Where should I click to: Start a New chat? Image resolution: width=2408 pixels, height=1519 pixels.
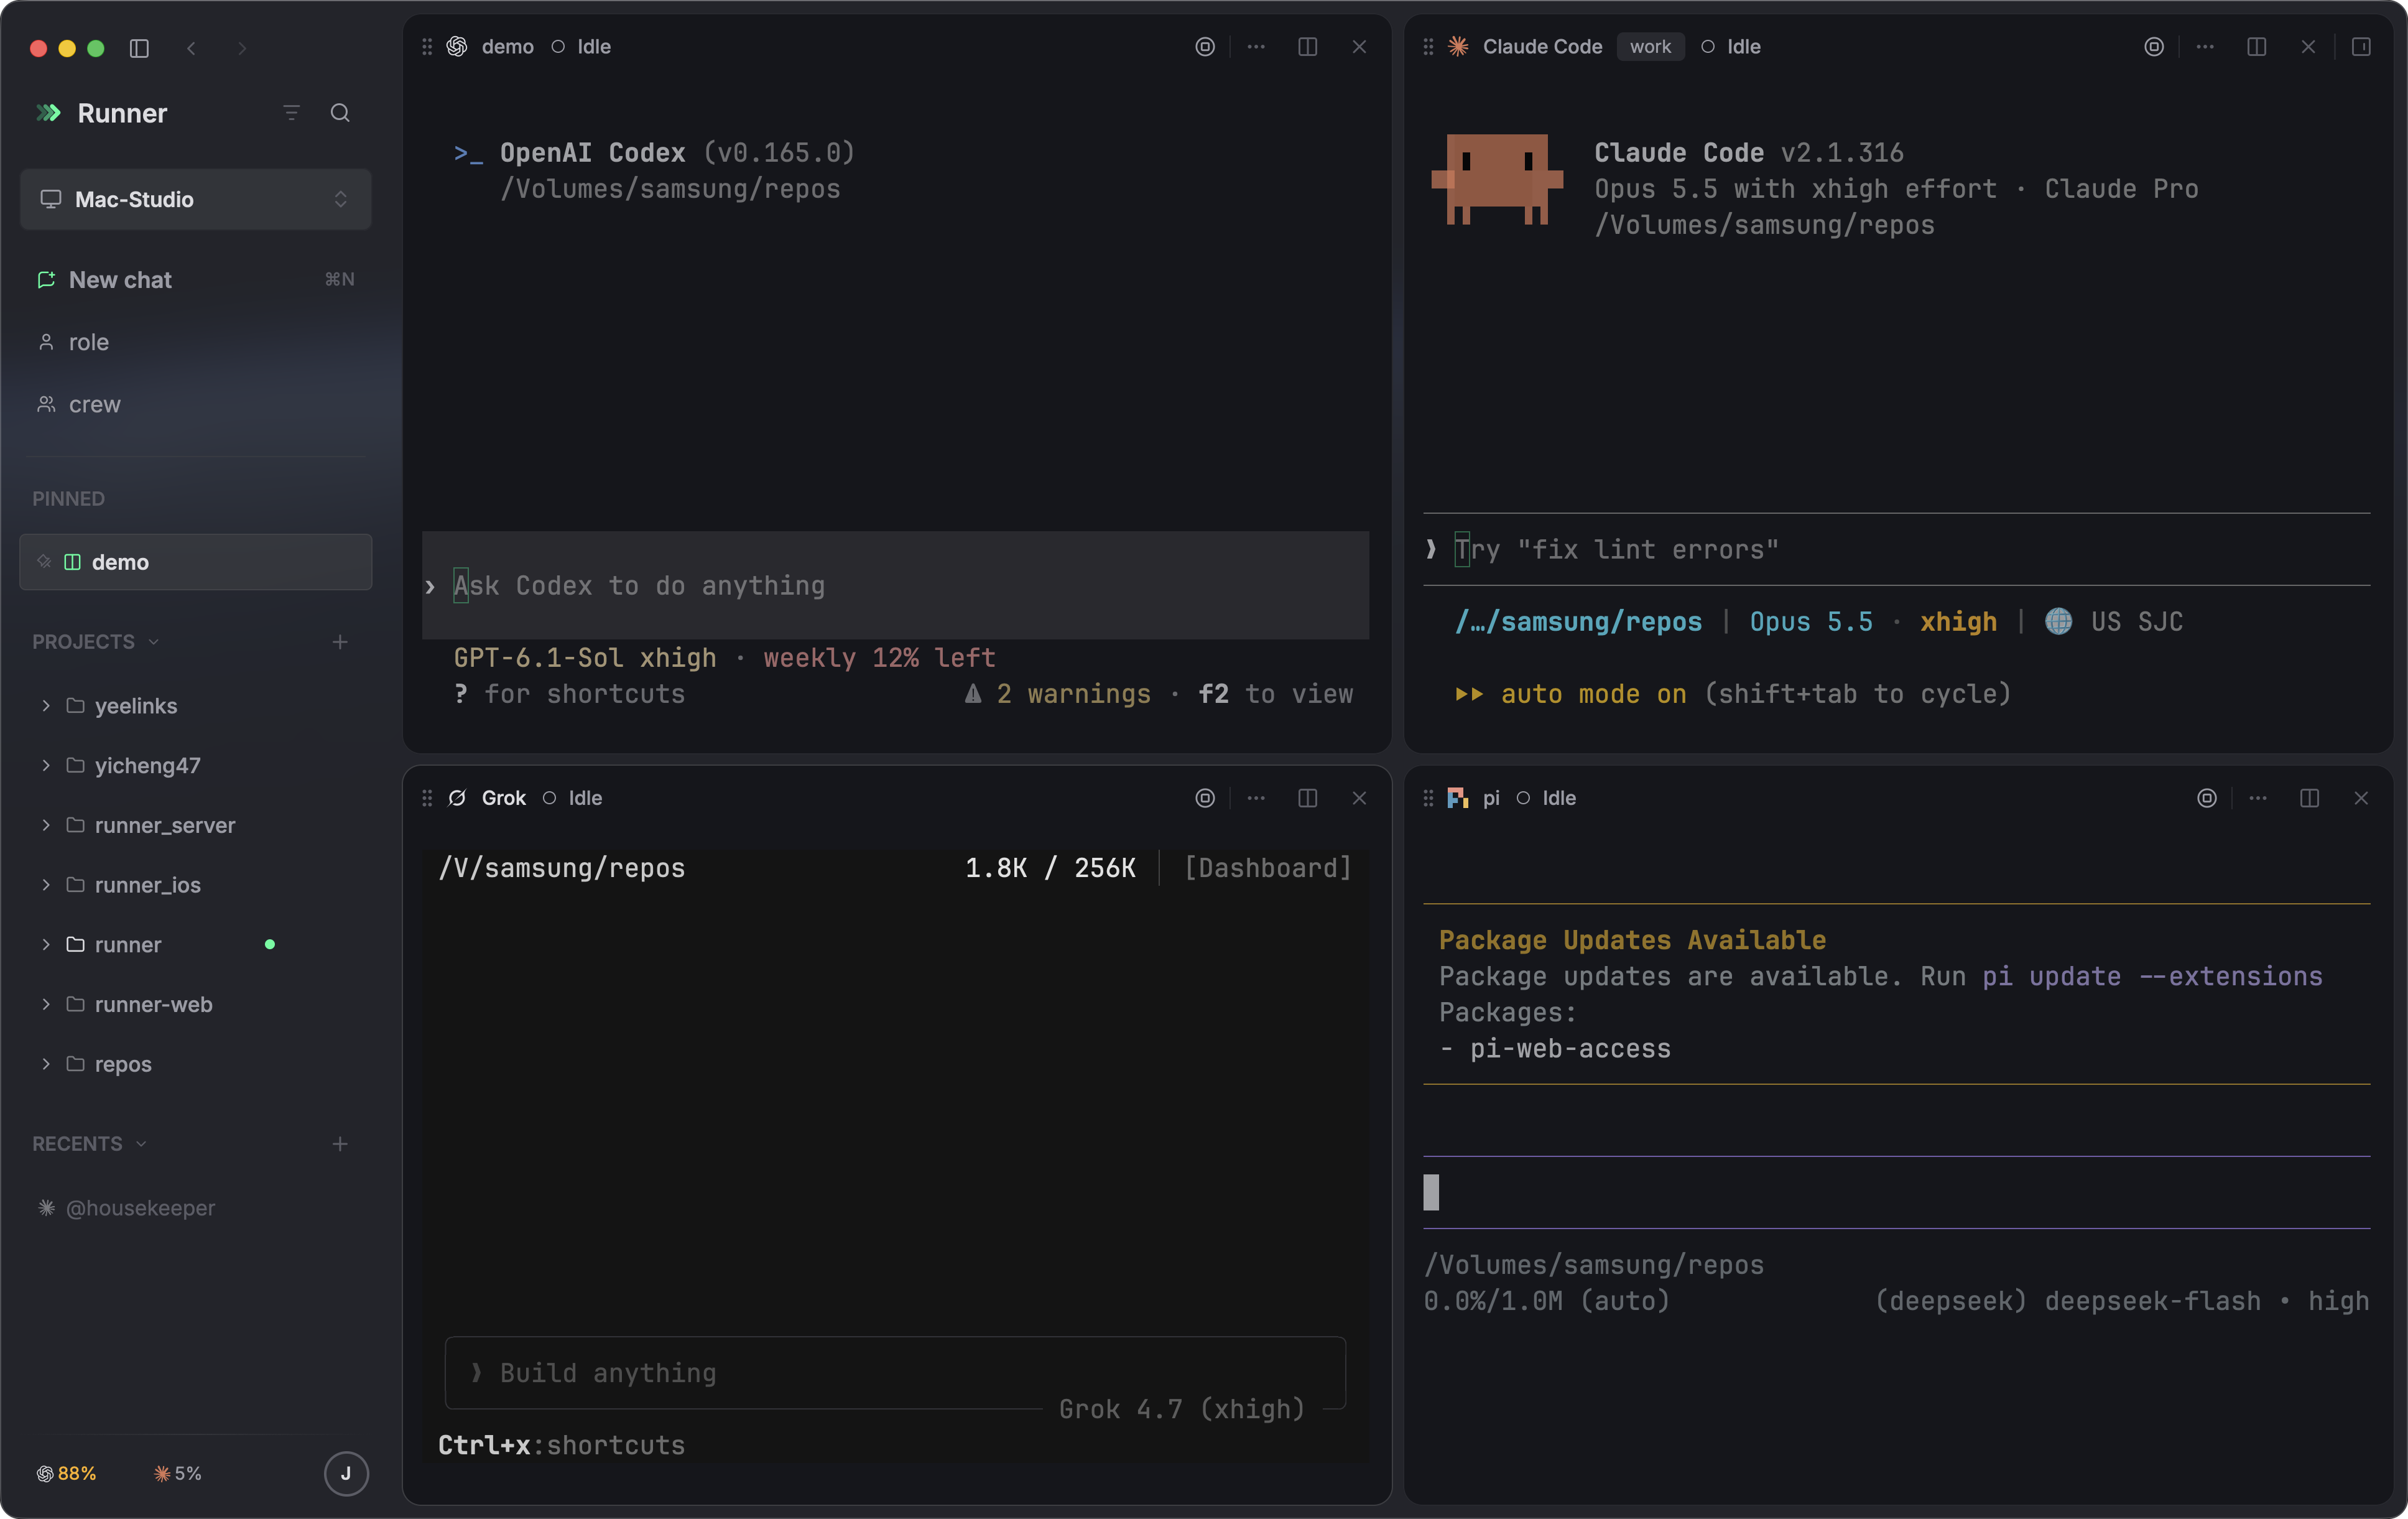(x=196, y=280)
